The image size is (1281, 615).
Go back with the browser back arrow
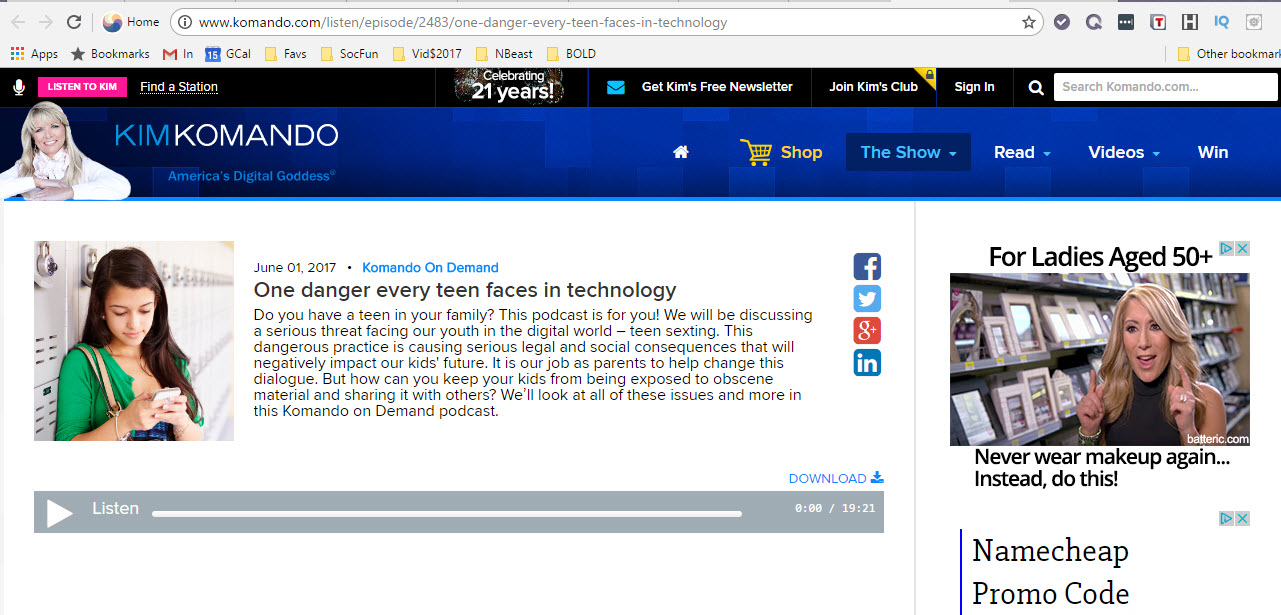[19, 22]
